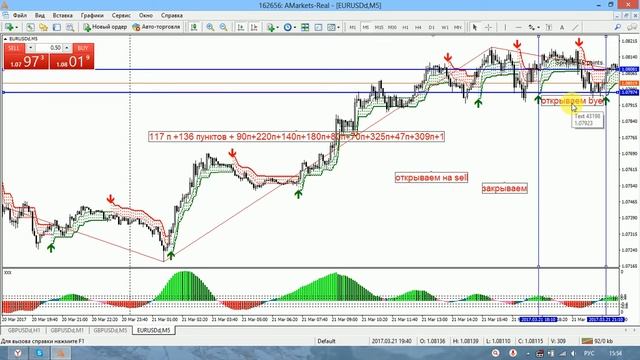Open the Navigator panel icon
This screenshot has width=640, height=360.
(57, 27)
